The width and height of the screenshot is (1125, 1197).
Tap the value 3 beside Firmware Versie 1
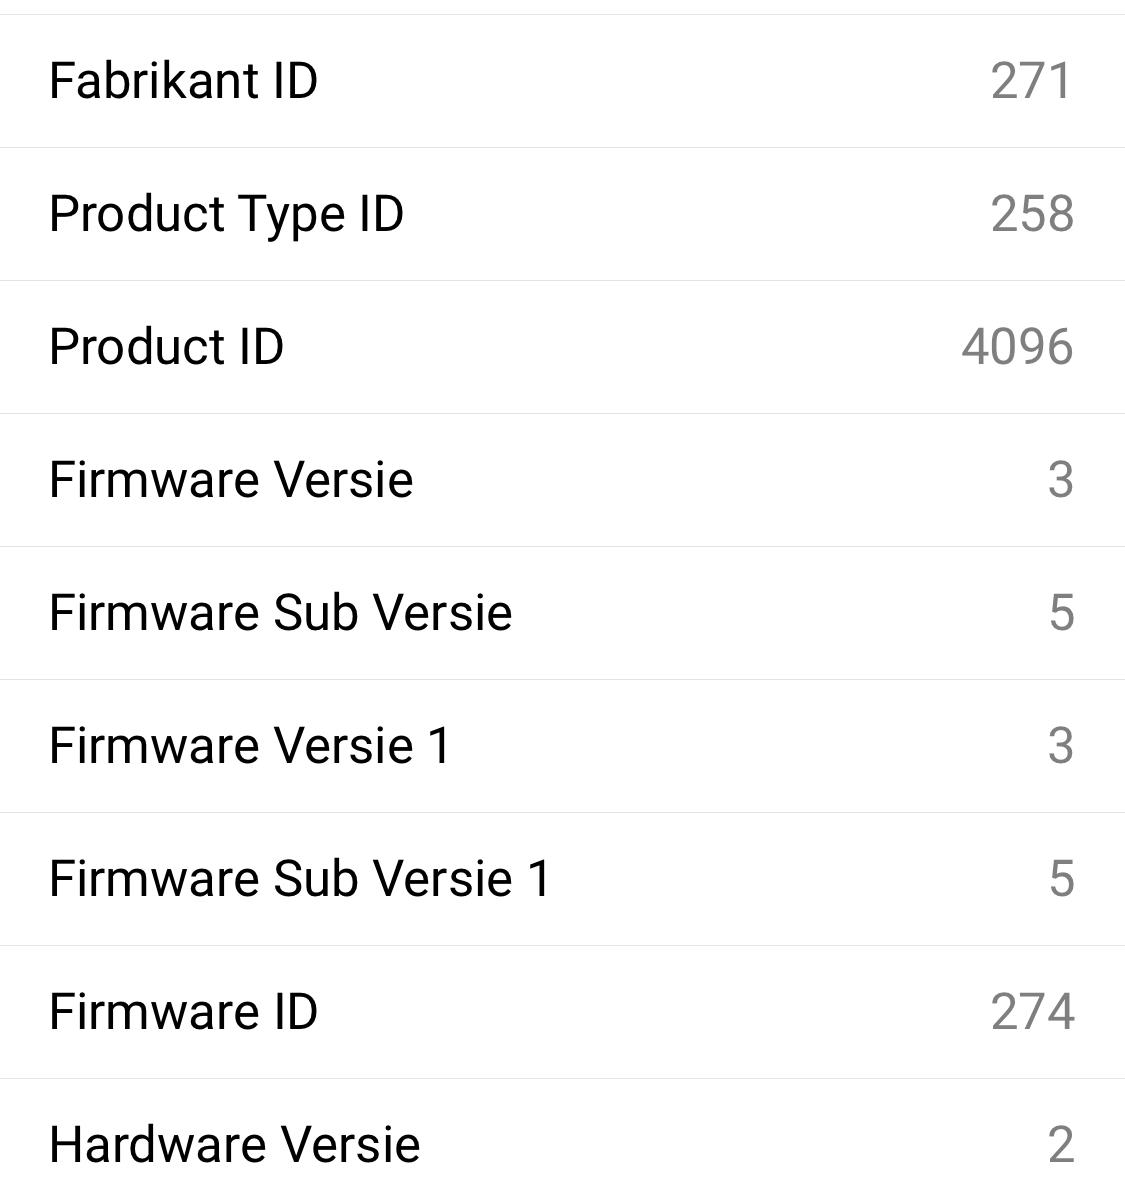[1061, 746]
